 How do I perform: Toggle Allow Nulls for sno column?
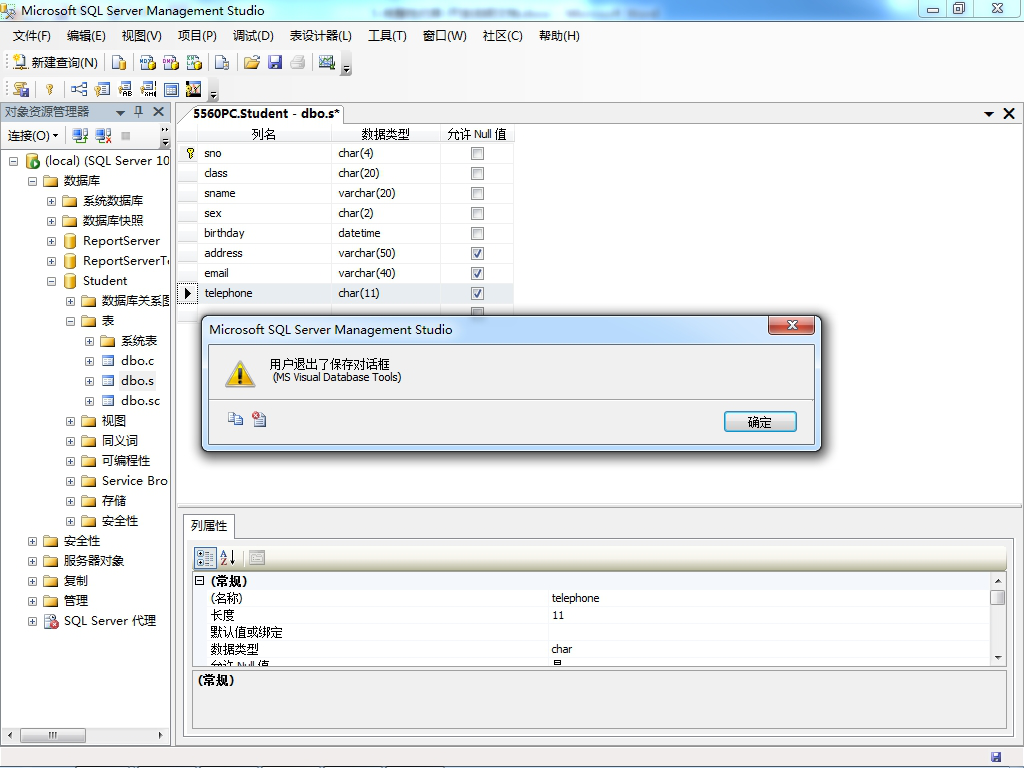click(x=477, y=153)
